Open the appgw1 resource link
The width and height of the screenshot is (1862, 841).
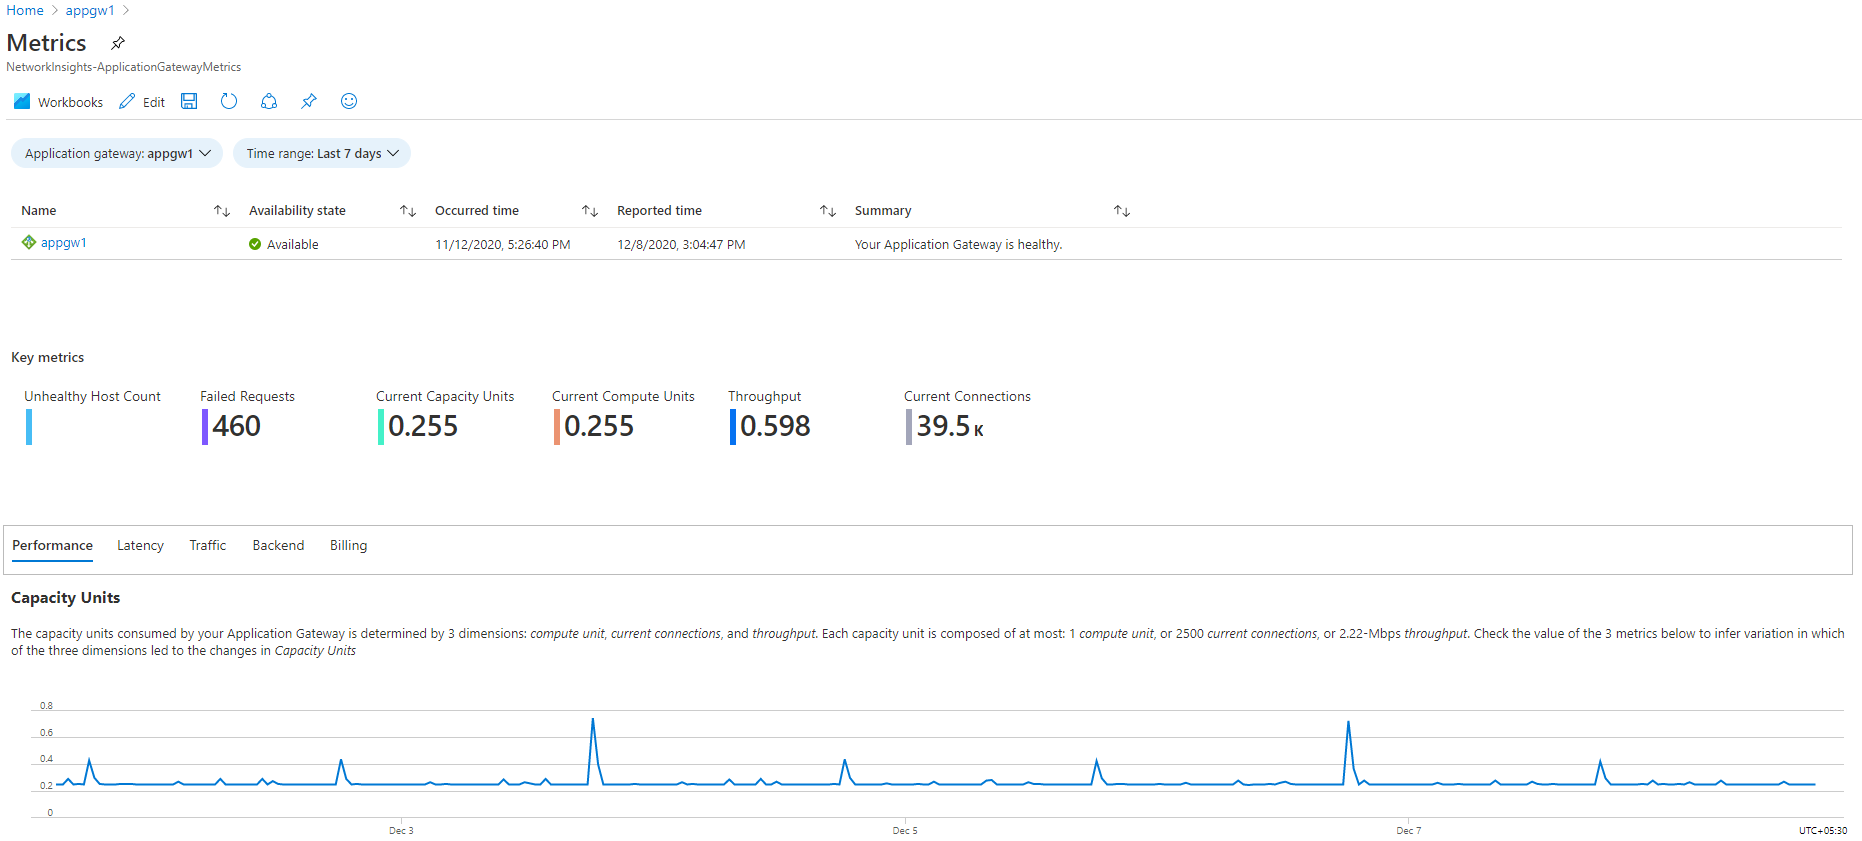[64, 243]
